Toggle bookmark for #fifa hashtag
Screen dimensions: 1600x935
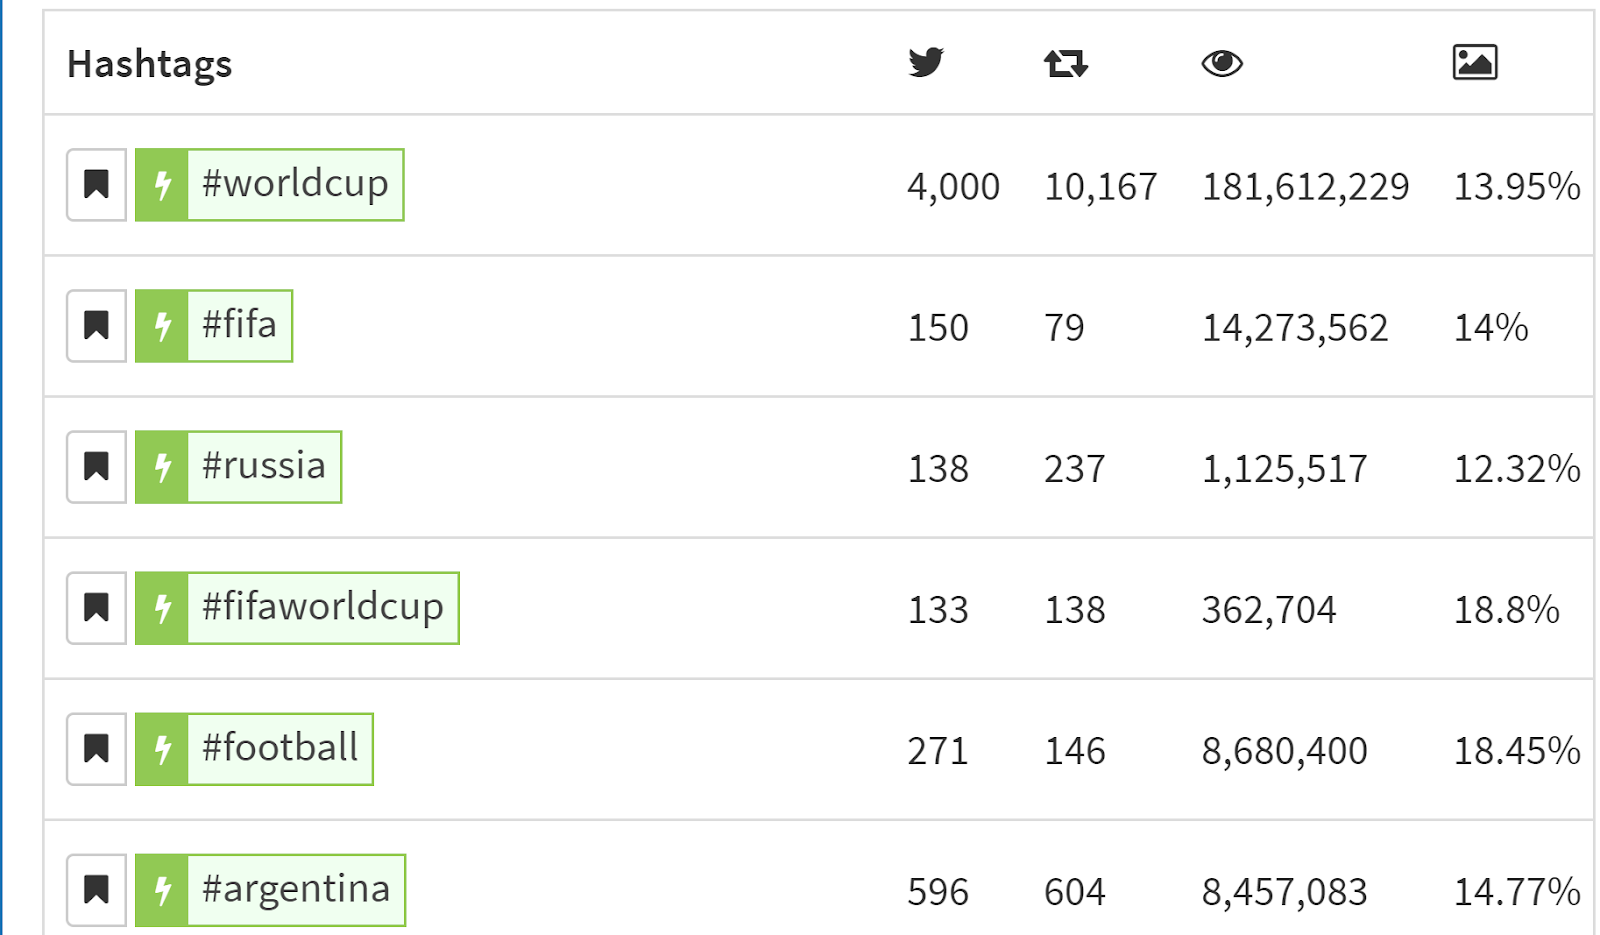[x=96, y=326]
